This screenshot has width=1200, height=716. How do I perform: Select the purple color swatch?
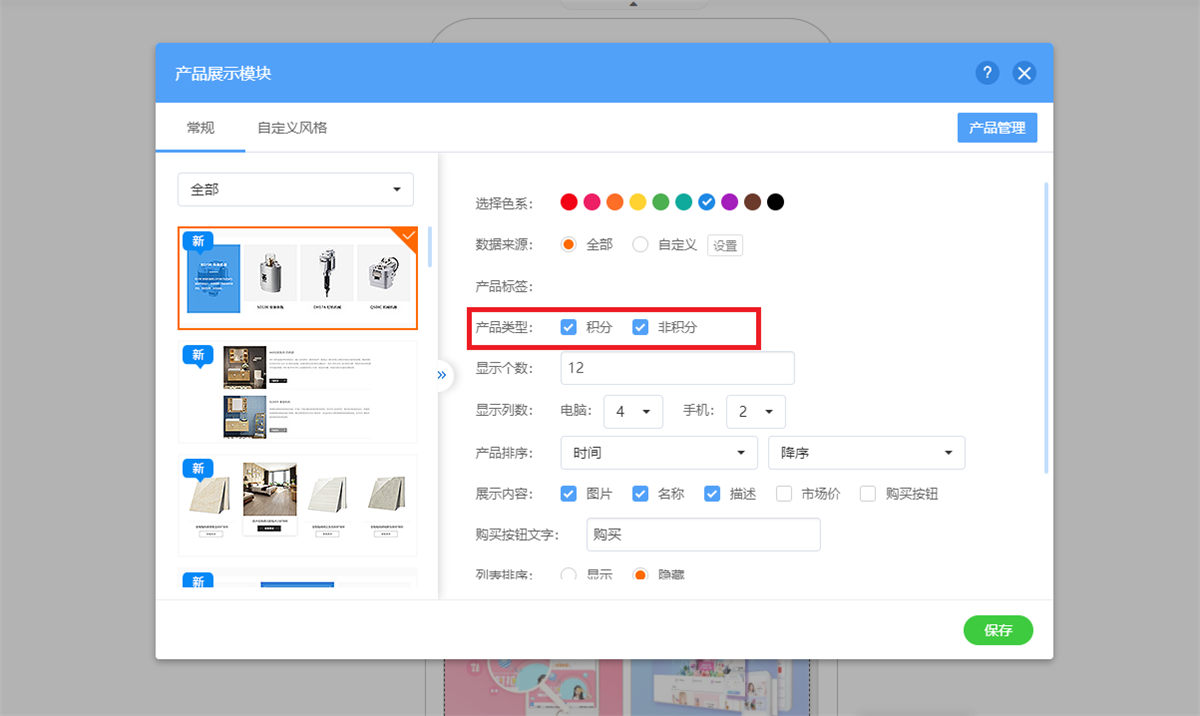coord(730,202)
